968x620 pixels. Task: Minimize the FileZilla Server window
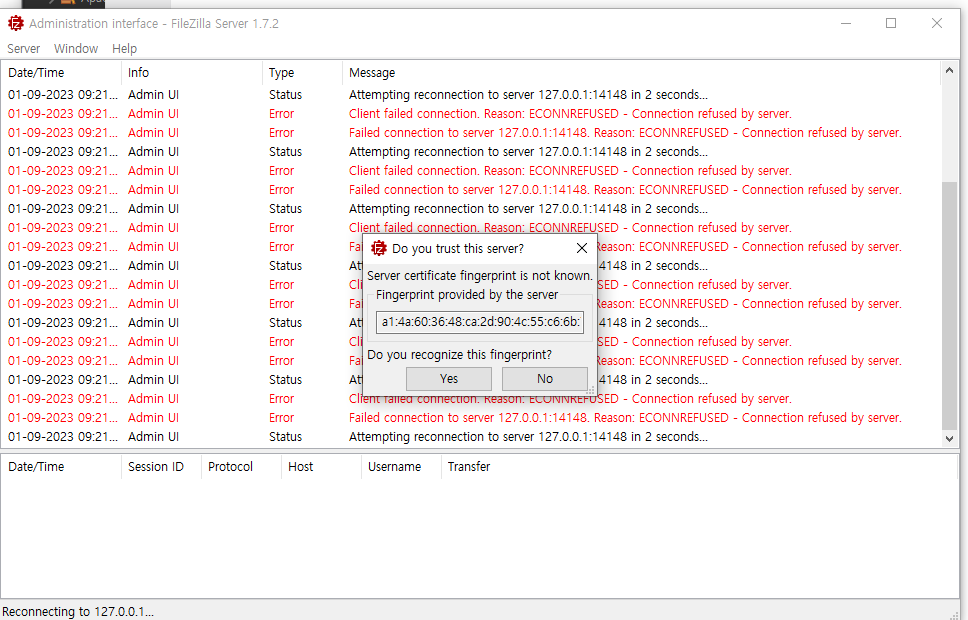(846, 23)
